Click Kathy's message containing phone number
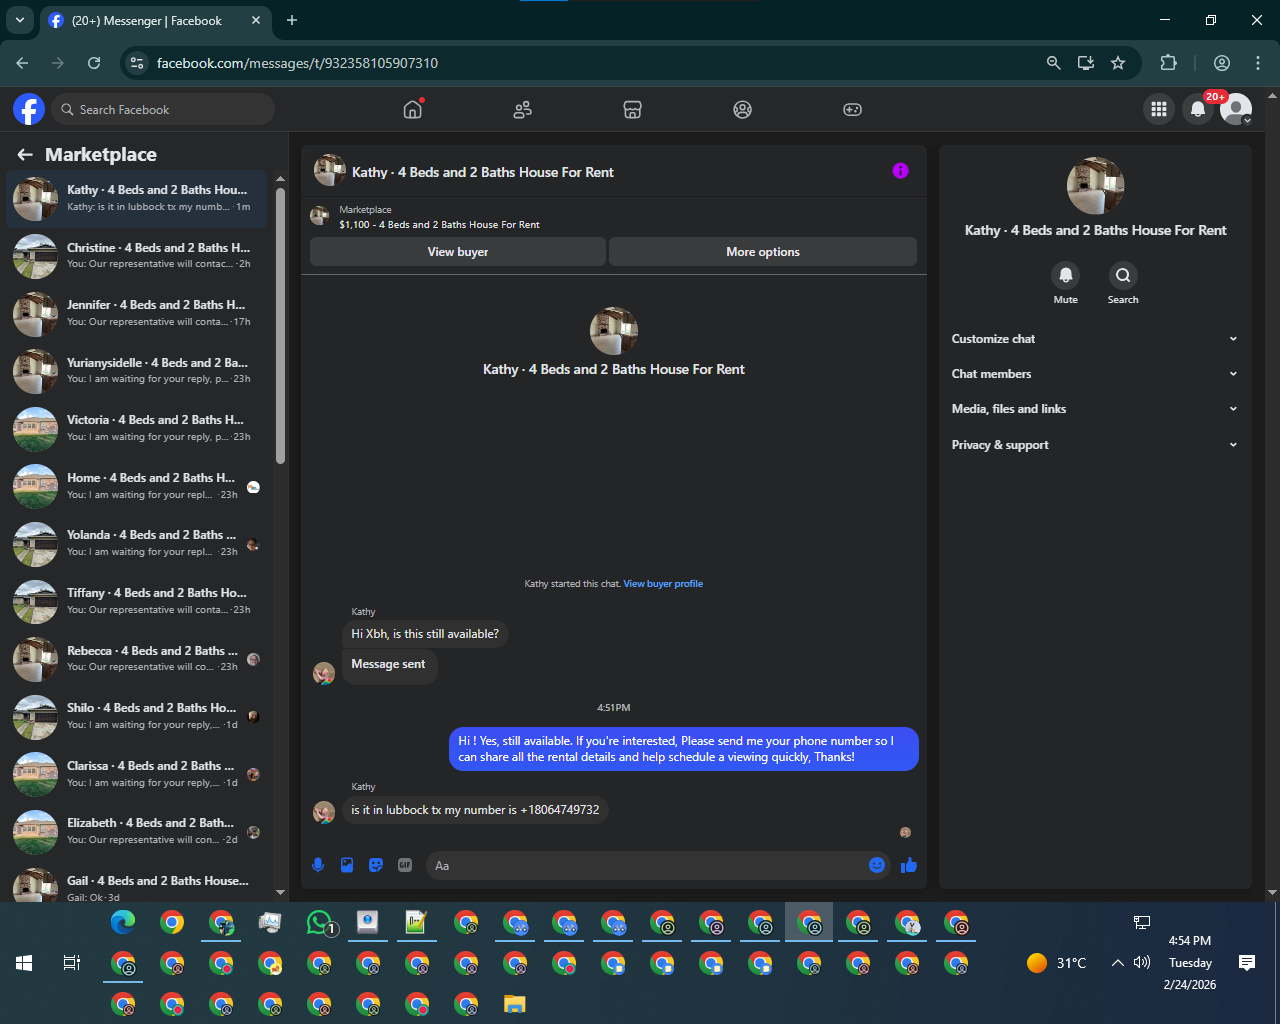 click(475, 810)
